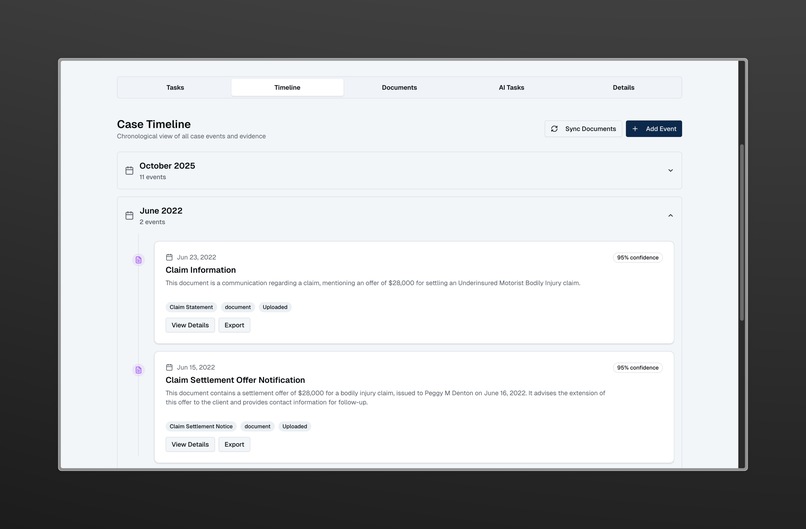Click the document tag on Claim Settlement Offer
Image resolution: width=806 pixels, height=529 pixels.
[x=257, y=426]
